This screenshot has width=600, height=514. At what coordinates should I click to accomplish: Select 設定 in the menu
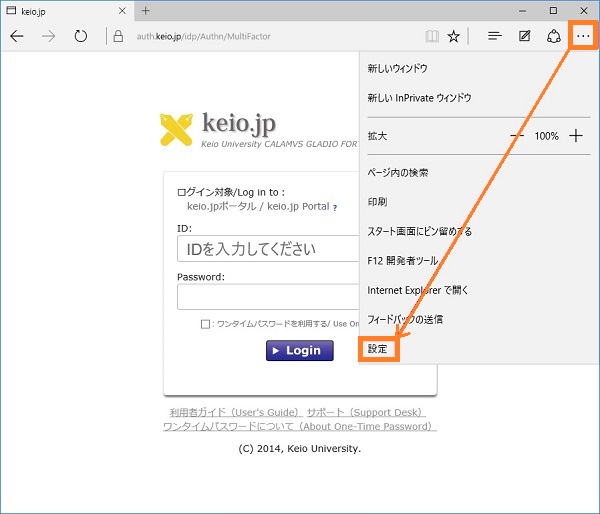coord(378,349)
